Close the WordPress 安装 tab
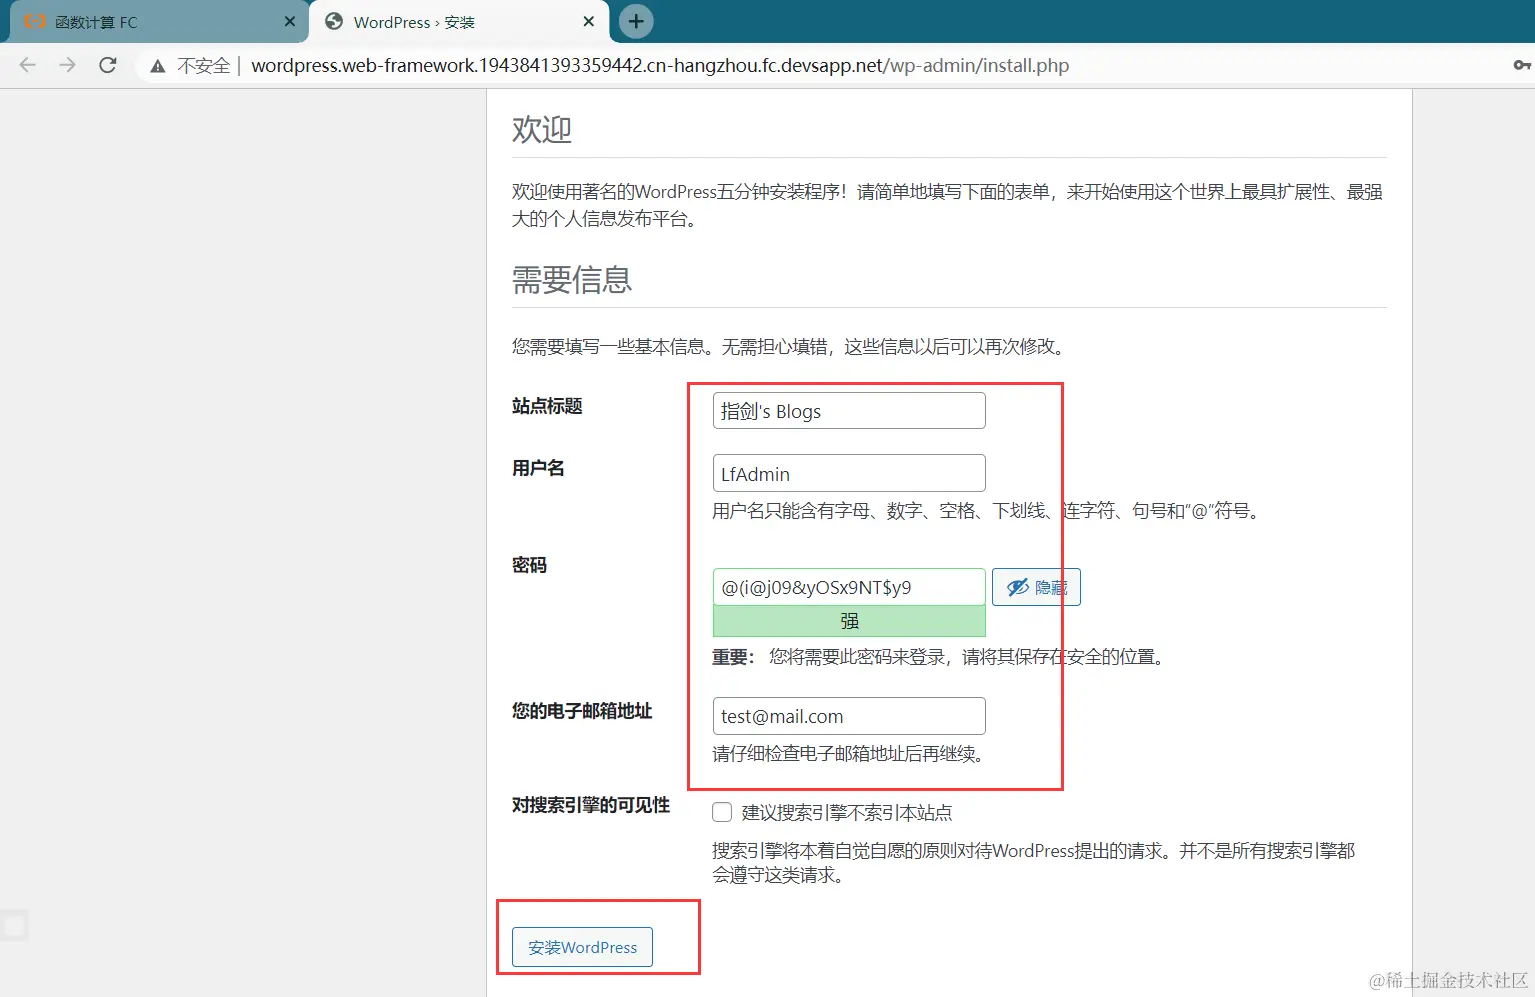The width and height of the screenshot is (1535, 997). point(589,21)
